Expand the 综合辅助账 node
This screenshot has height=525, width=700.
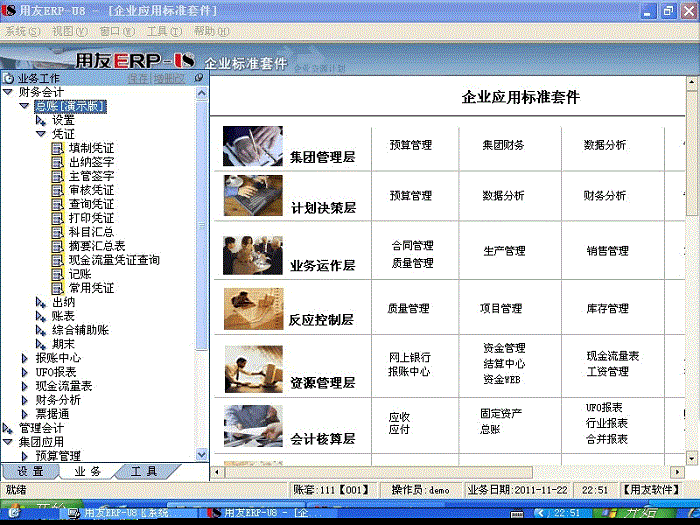point(41,330)
